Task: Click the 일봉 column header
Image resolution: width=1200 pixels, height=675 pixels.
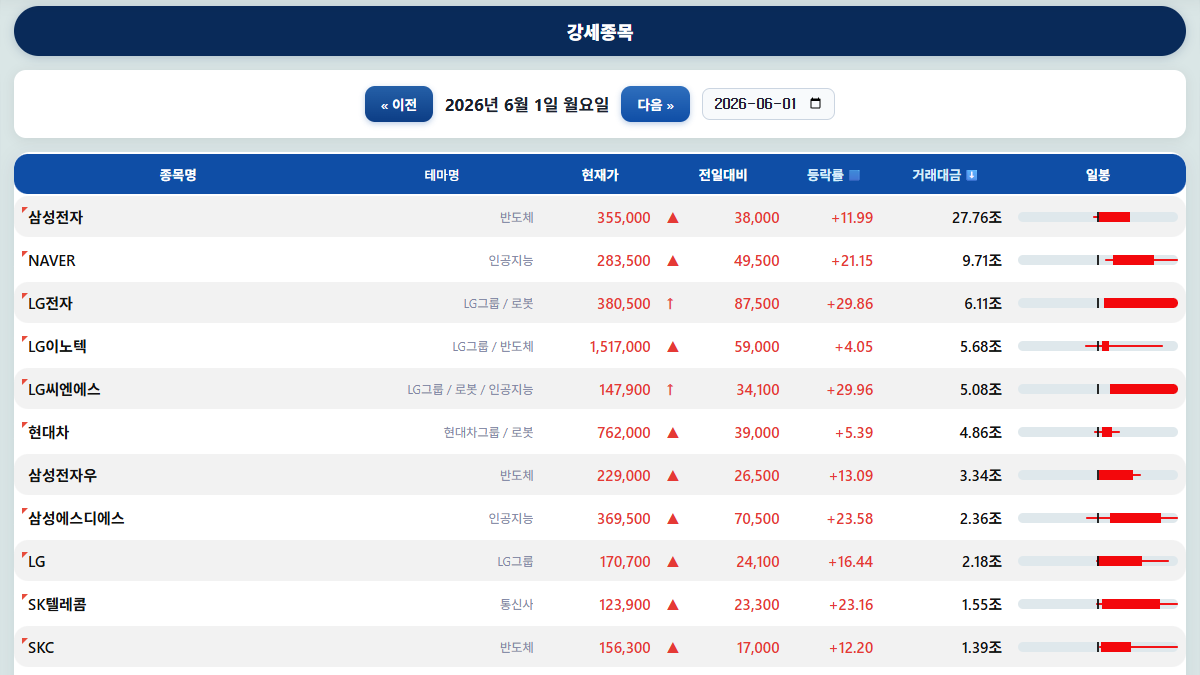Action: point(1098,175)
